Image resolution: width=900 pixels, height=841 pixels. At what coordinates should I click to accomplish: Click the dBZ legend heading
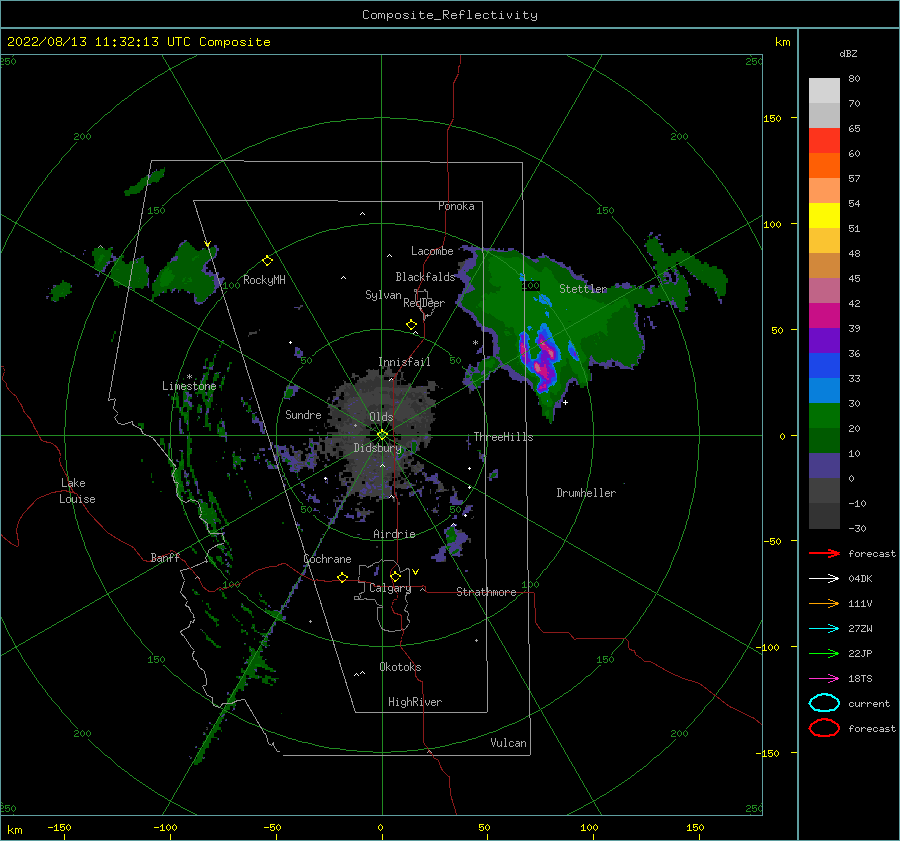click(x=848, y=53)
